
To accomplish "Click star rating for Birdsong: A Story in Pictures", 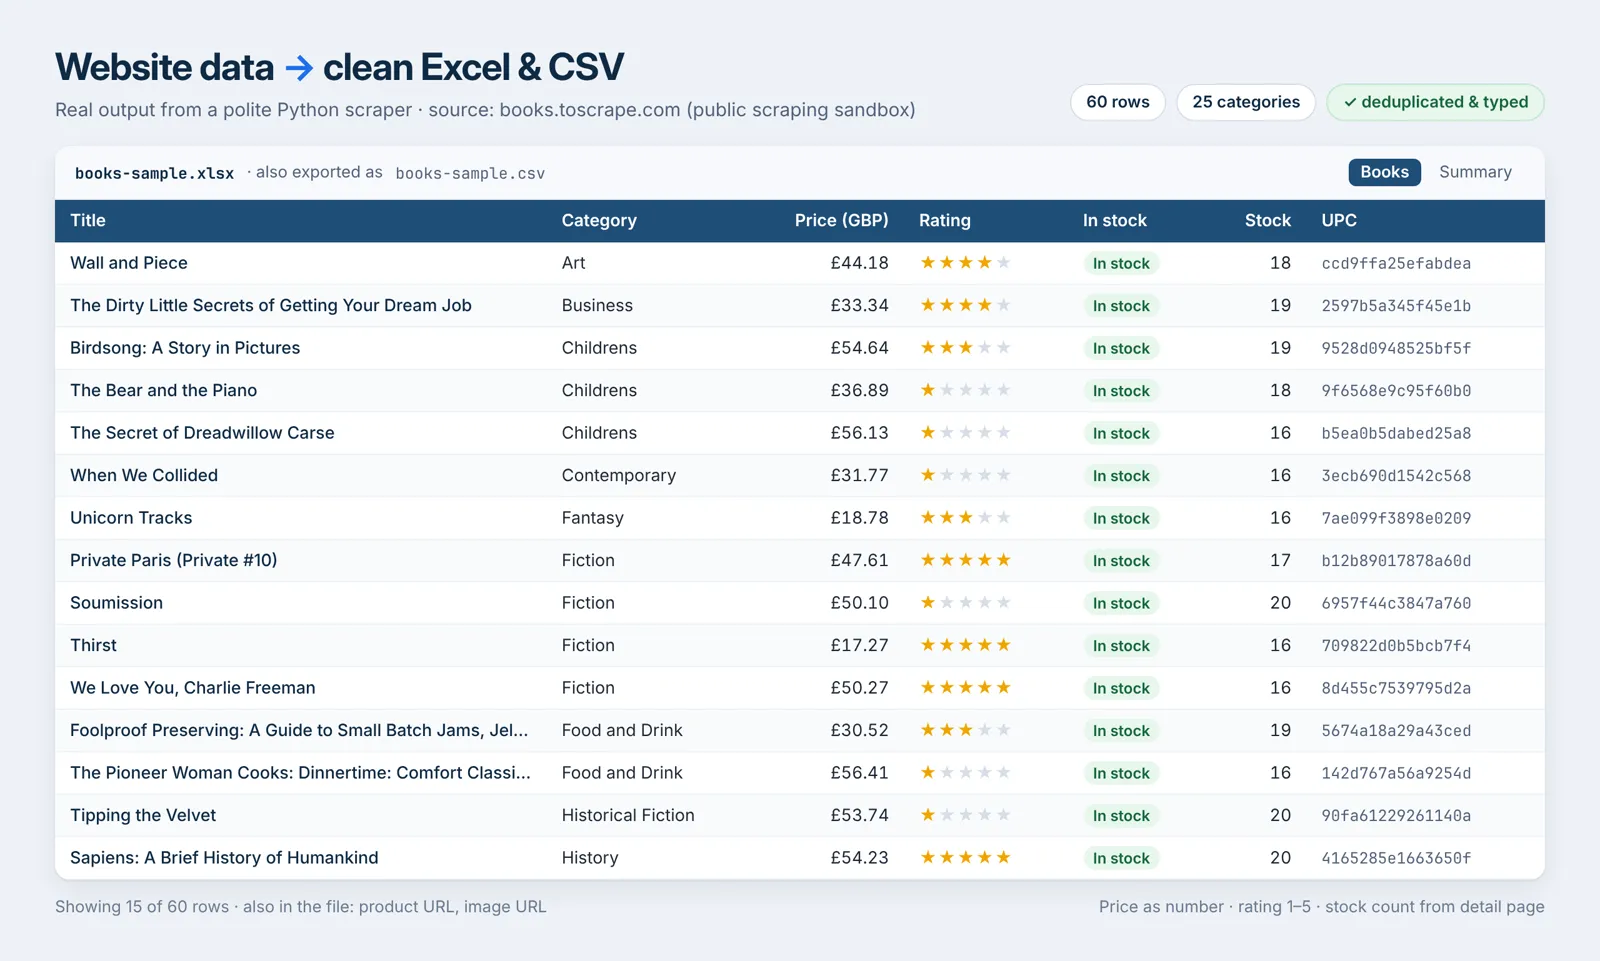I will (965, 348).
